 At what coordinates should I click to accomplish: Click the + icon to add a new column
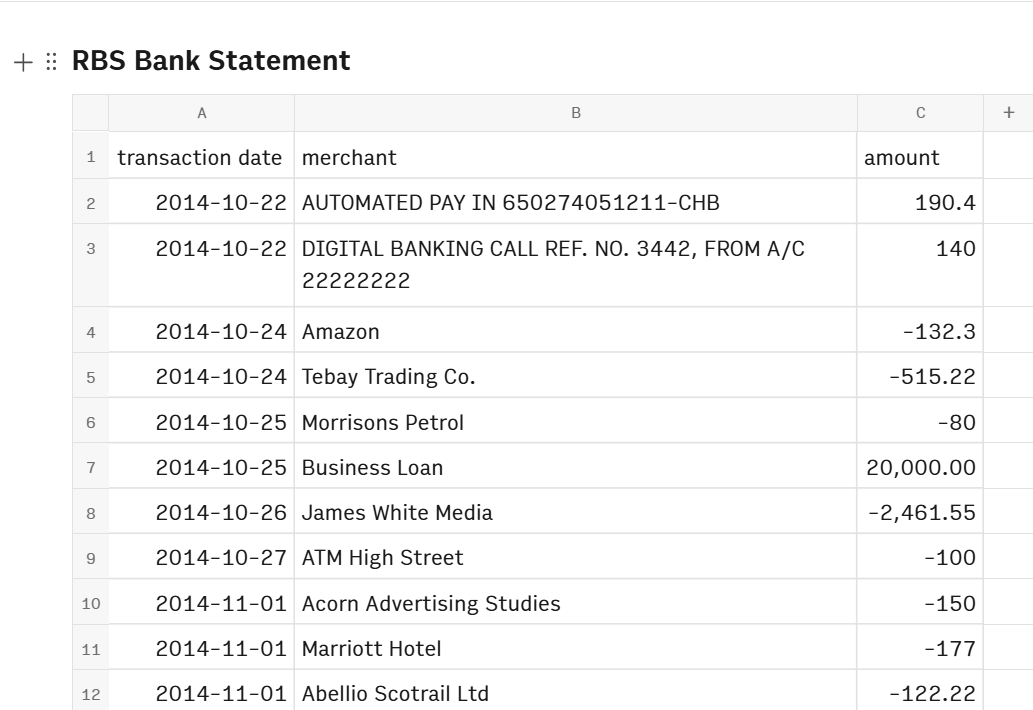point(1010,112)
